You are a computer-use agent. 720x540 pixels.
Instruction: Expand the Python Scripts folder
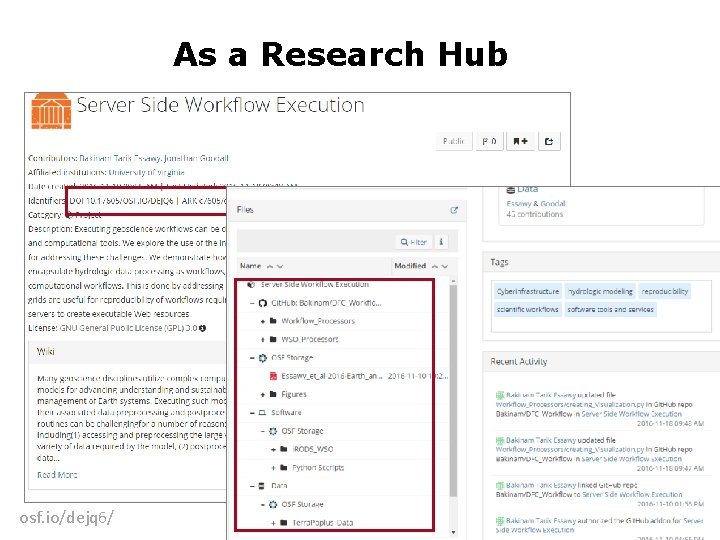(x=273, y=468)
